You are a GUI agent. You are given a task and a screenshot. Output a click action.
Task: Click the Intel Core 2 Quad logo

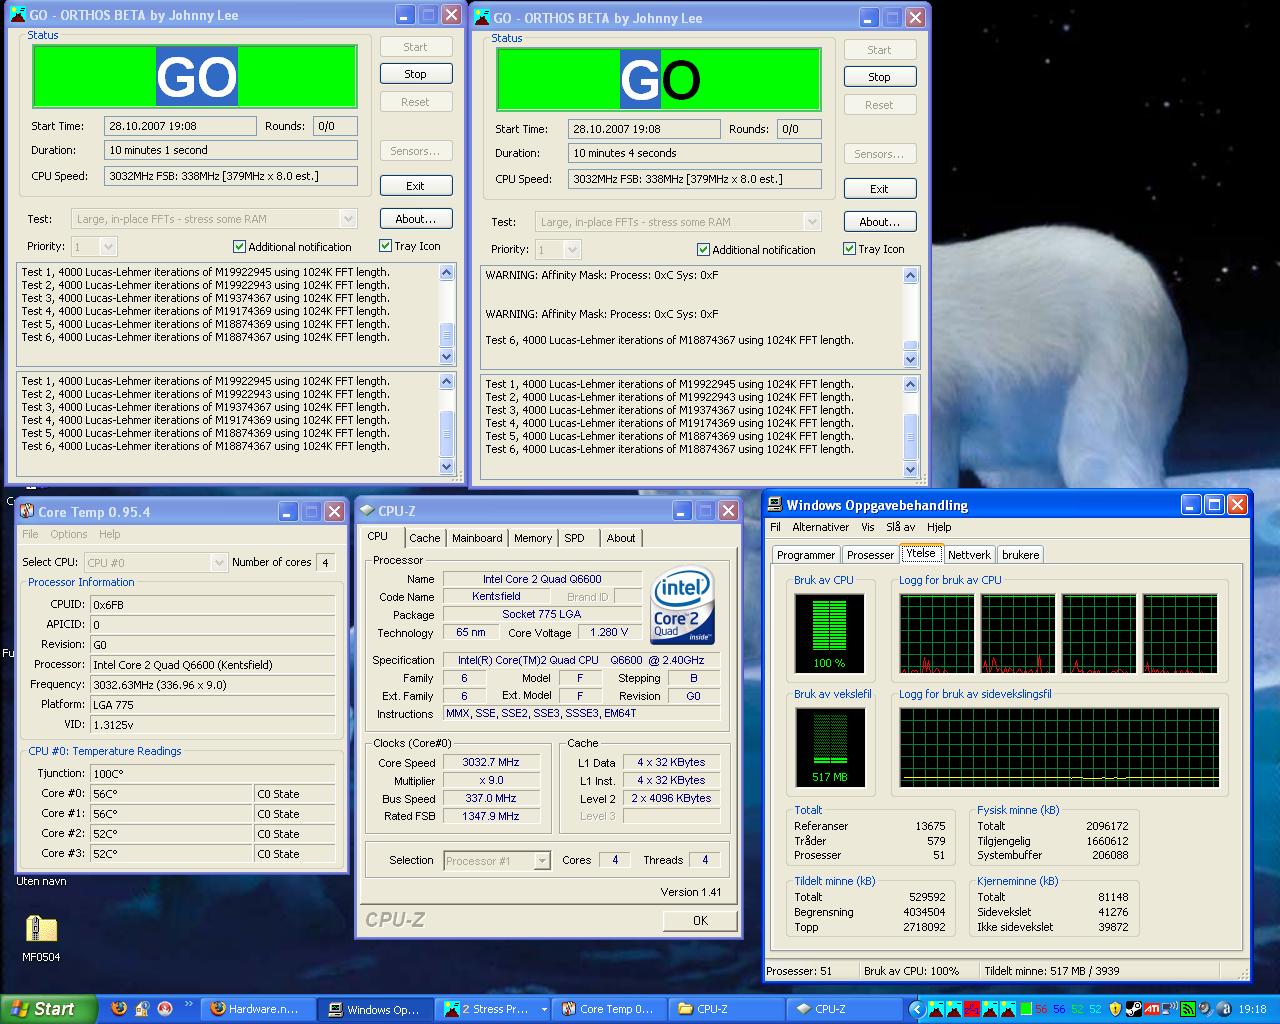683,605
